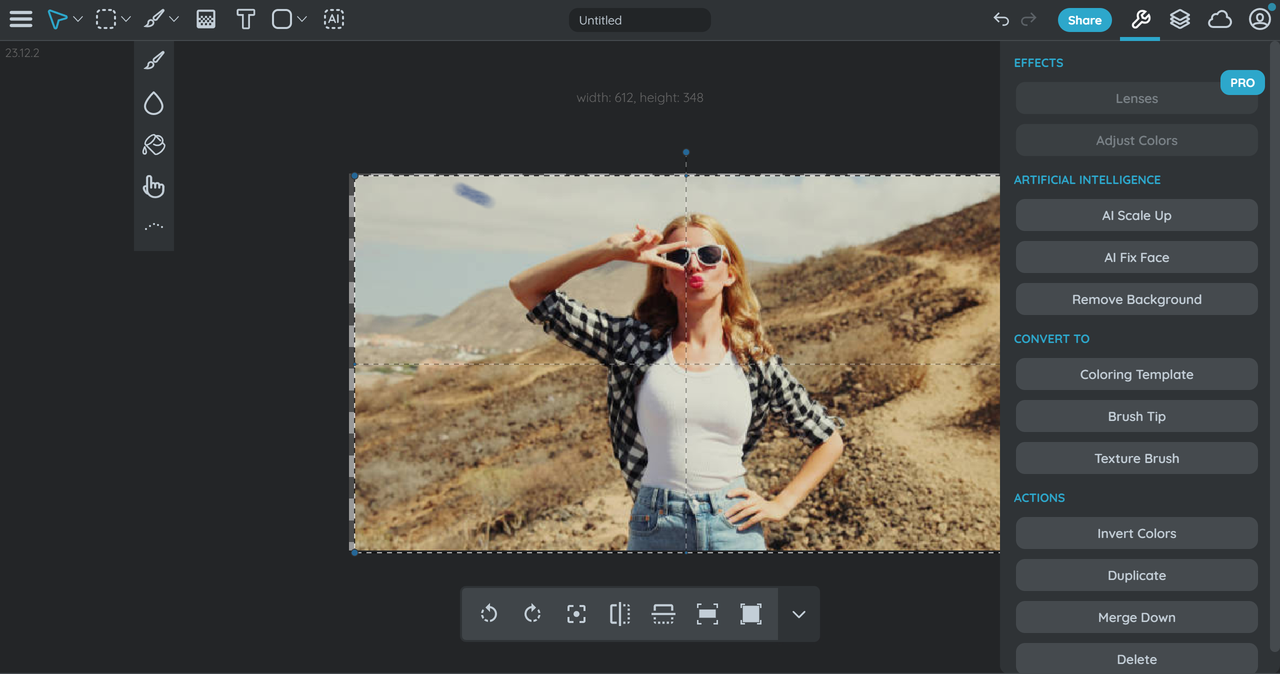Flip the layer vertically
1280x674 pixels.
(663, 614)
